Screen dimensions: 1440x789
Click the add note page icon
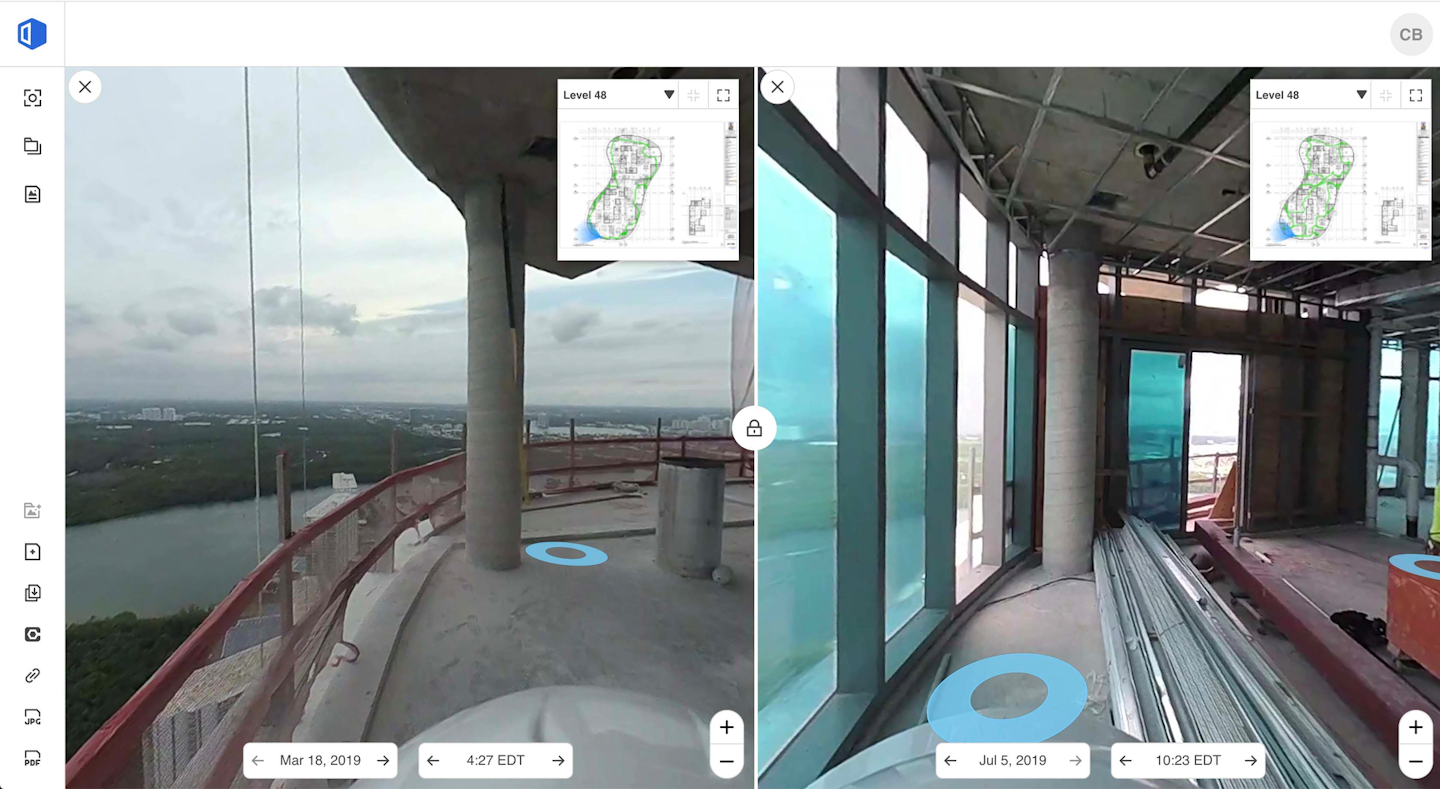point(32,552)
